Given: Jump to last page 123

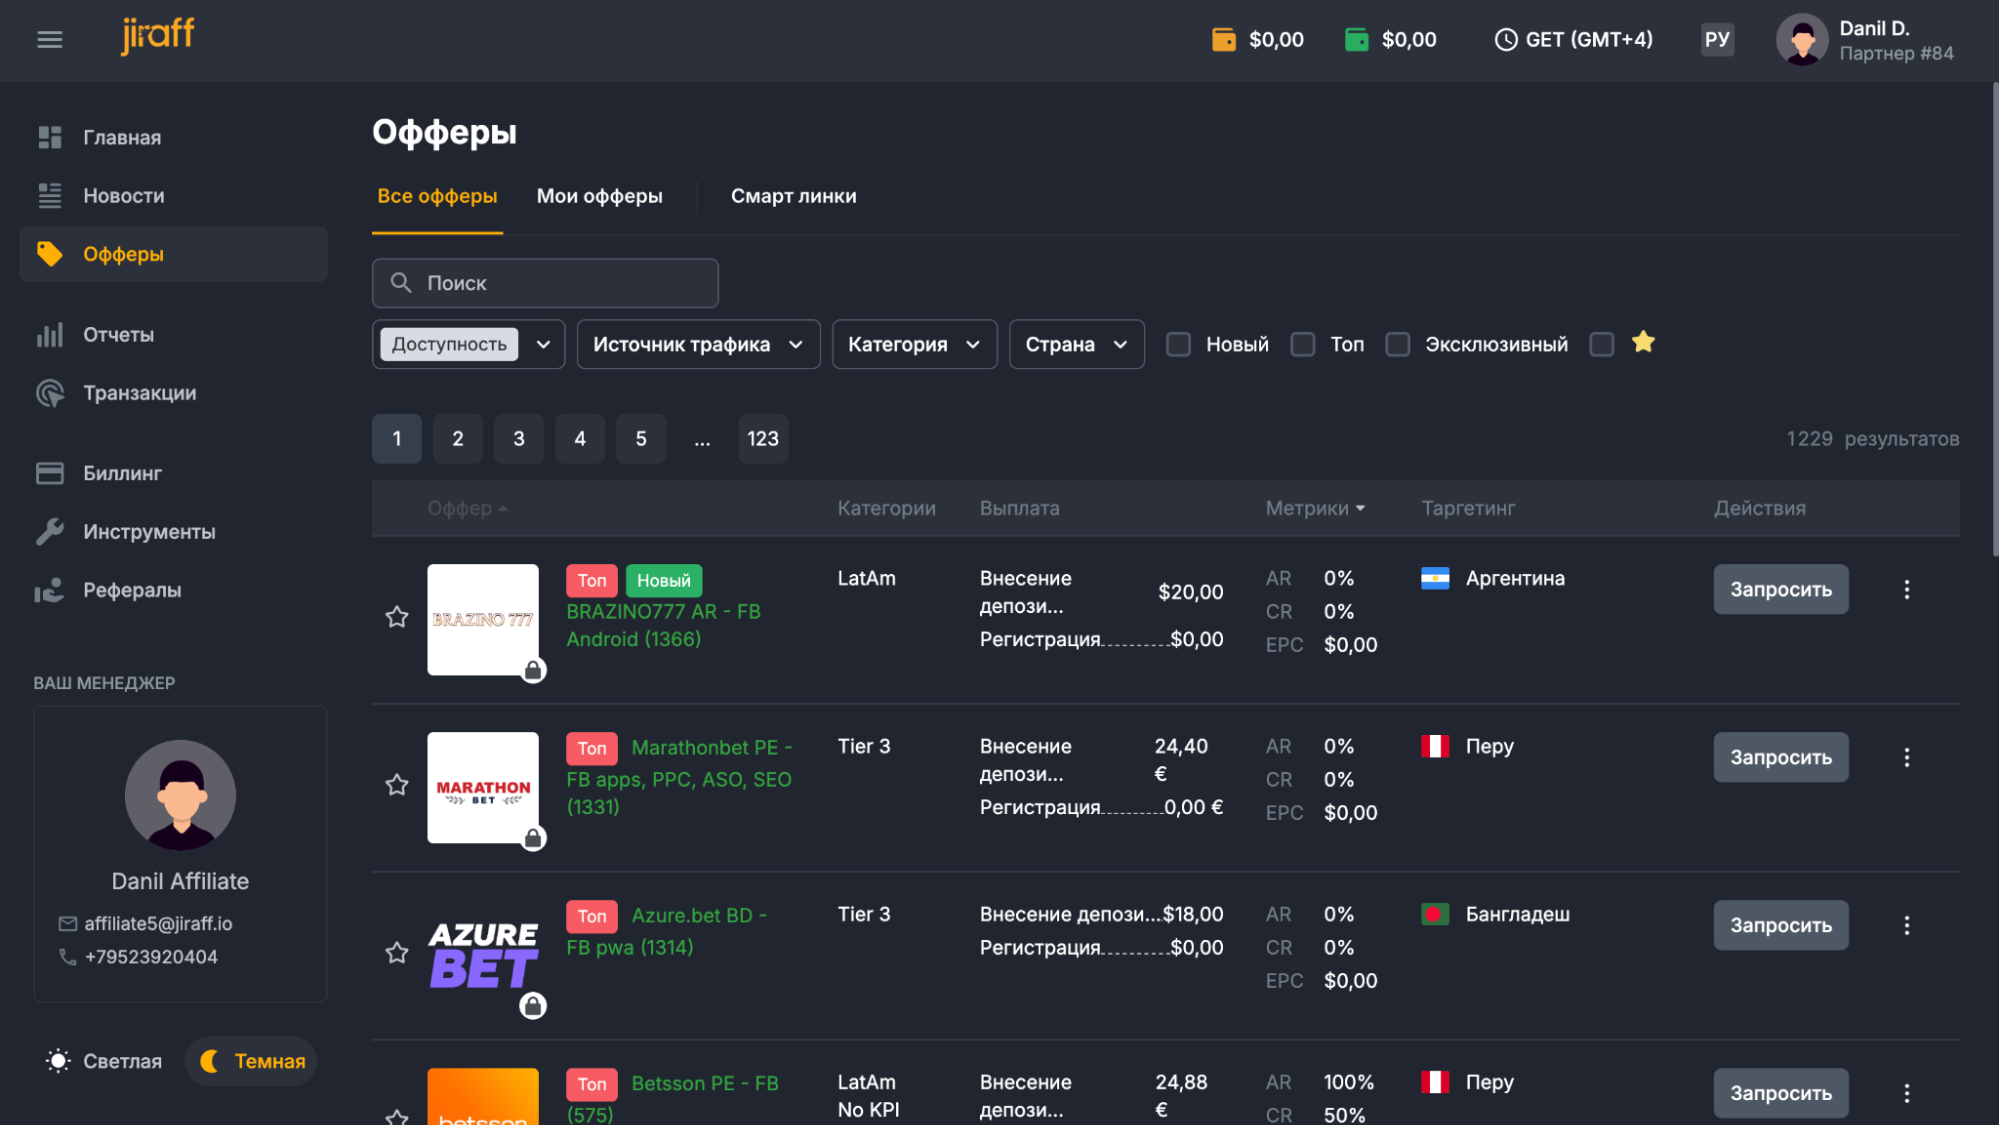Looking at the screenshot, I should [763, 439].
